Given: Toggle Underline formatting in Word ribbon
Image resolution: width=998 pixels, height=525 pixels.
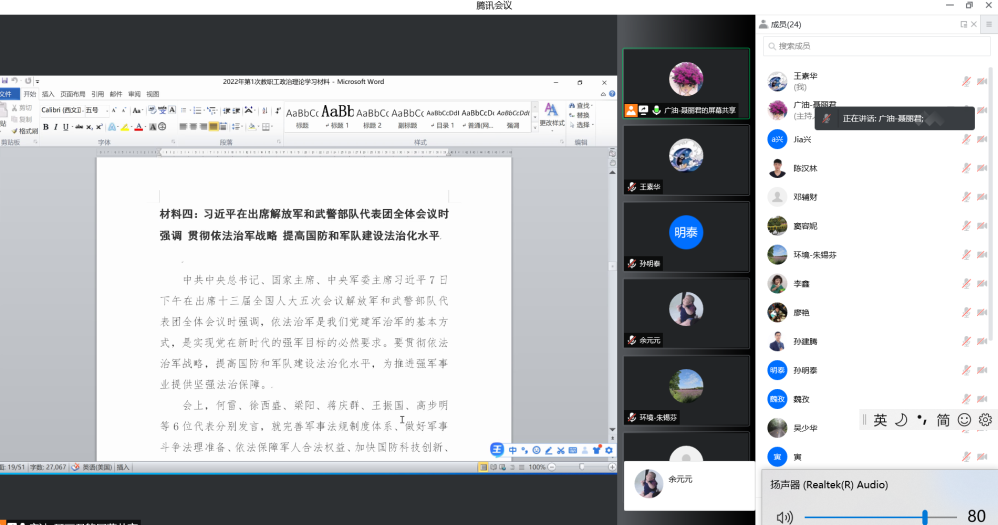Looking at the screenshot, I should (66, 127).
